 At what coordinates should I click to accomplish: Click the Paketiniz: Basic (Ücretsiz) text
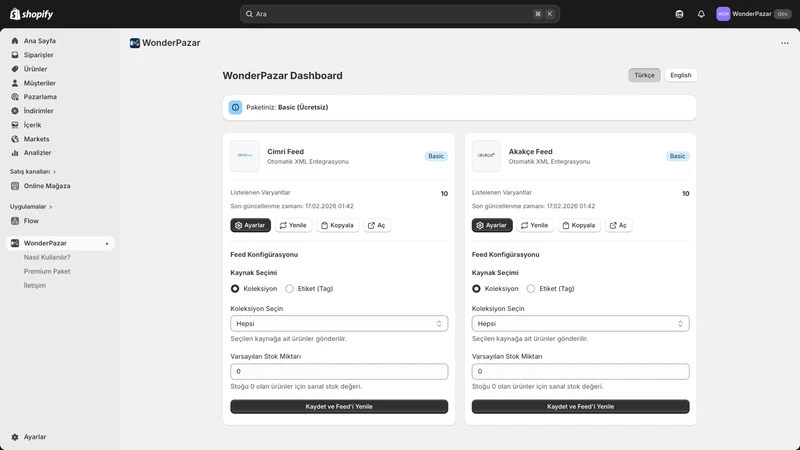pos(287,107)
